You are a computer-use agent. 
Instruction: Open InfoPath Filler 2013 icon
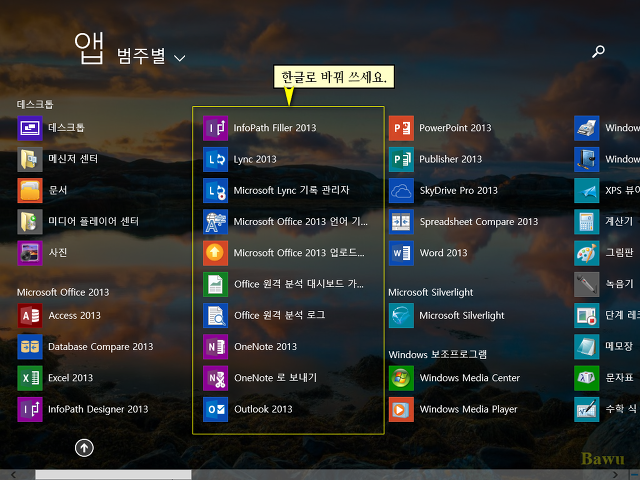click(x=216, y=128)
